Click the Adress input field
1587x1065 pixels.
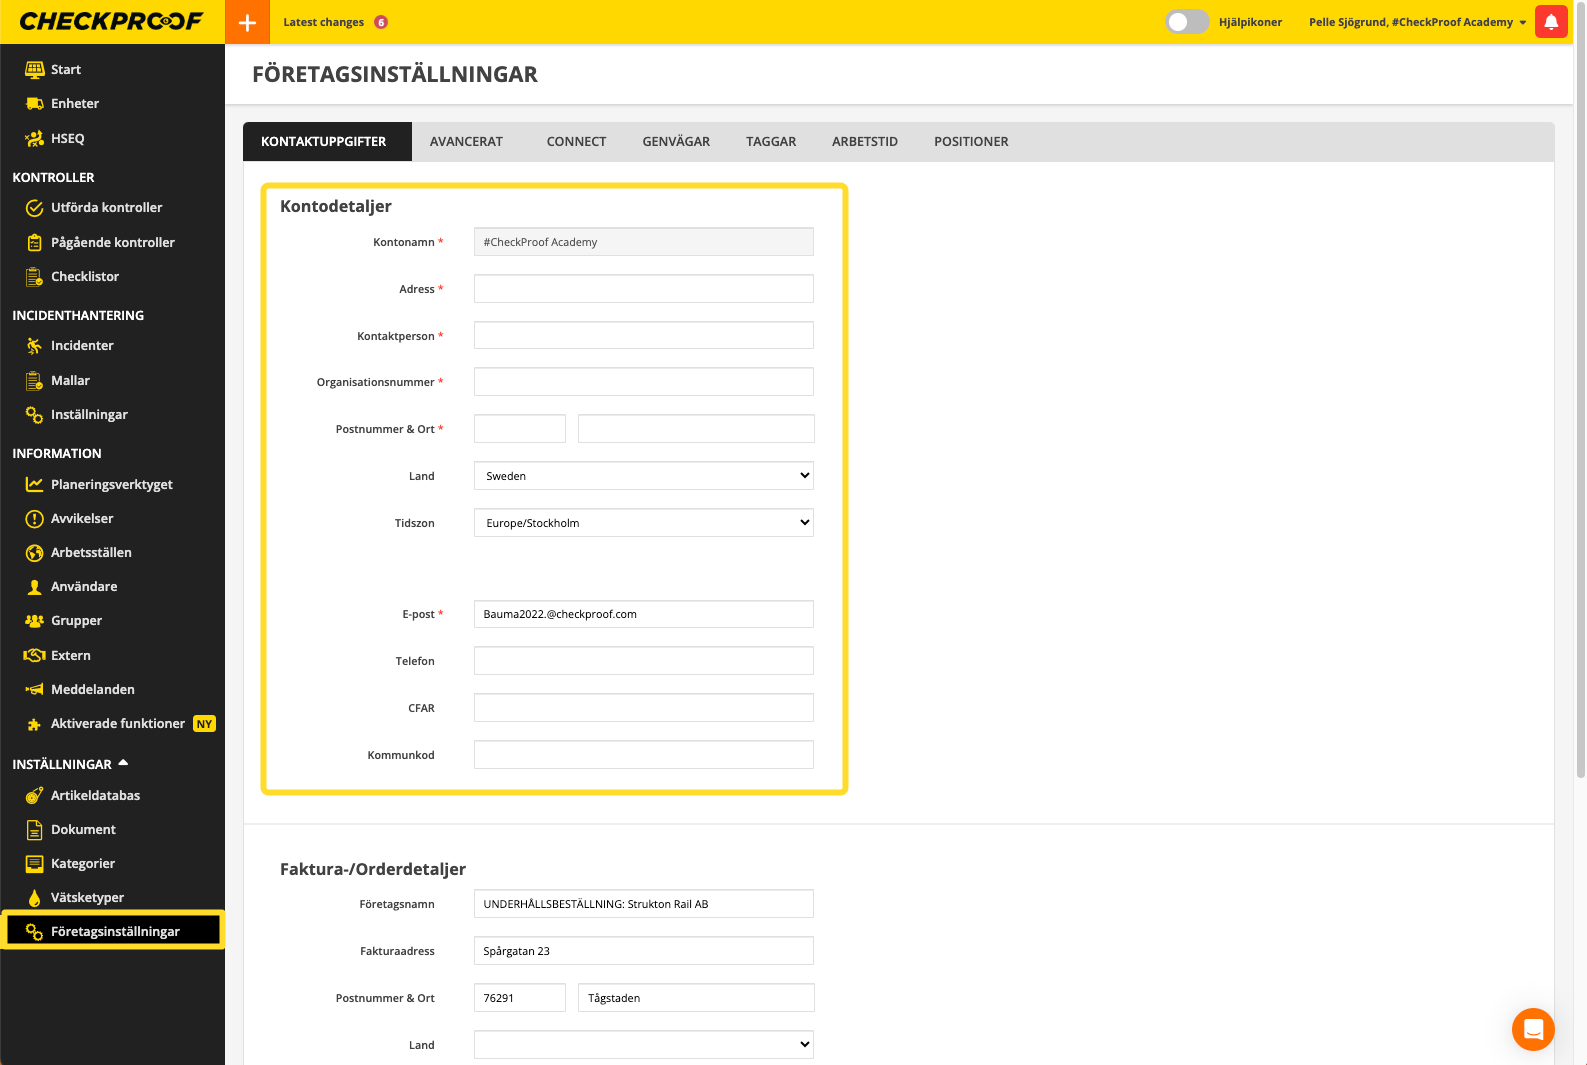(x=643, y=289)
